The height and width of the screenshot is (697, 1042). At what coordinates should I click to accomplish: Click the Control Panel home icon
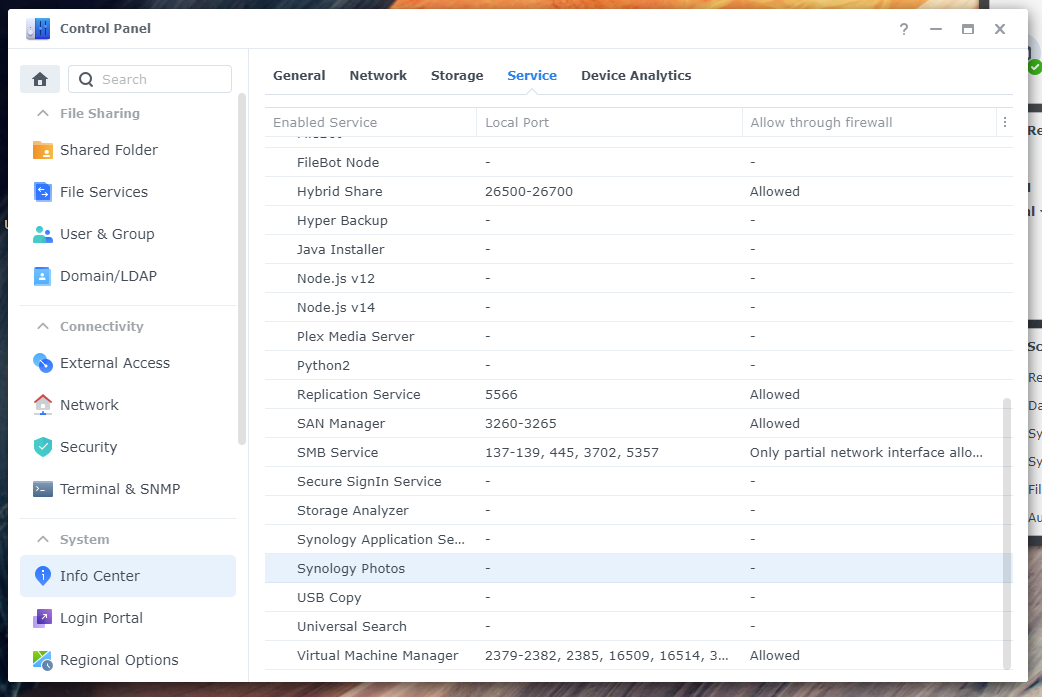(40, 79)
